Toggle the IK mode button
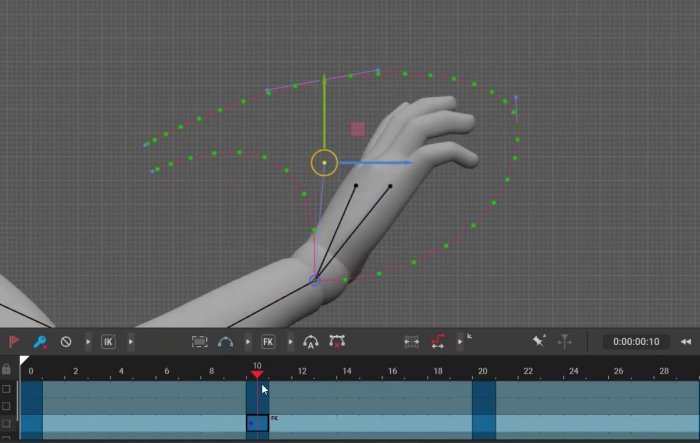The image size is (700, 443). (x=108, y=341)
